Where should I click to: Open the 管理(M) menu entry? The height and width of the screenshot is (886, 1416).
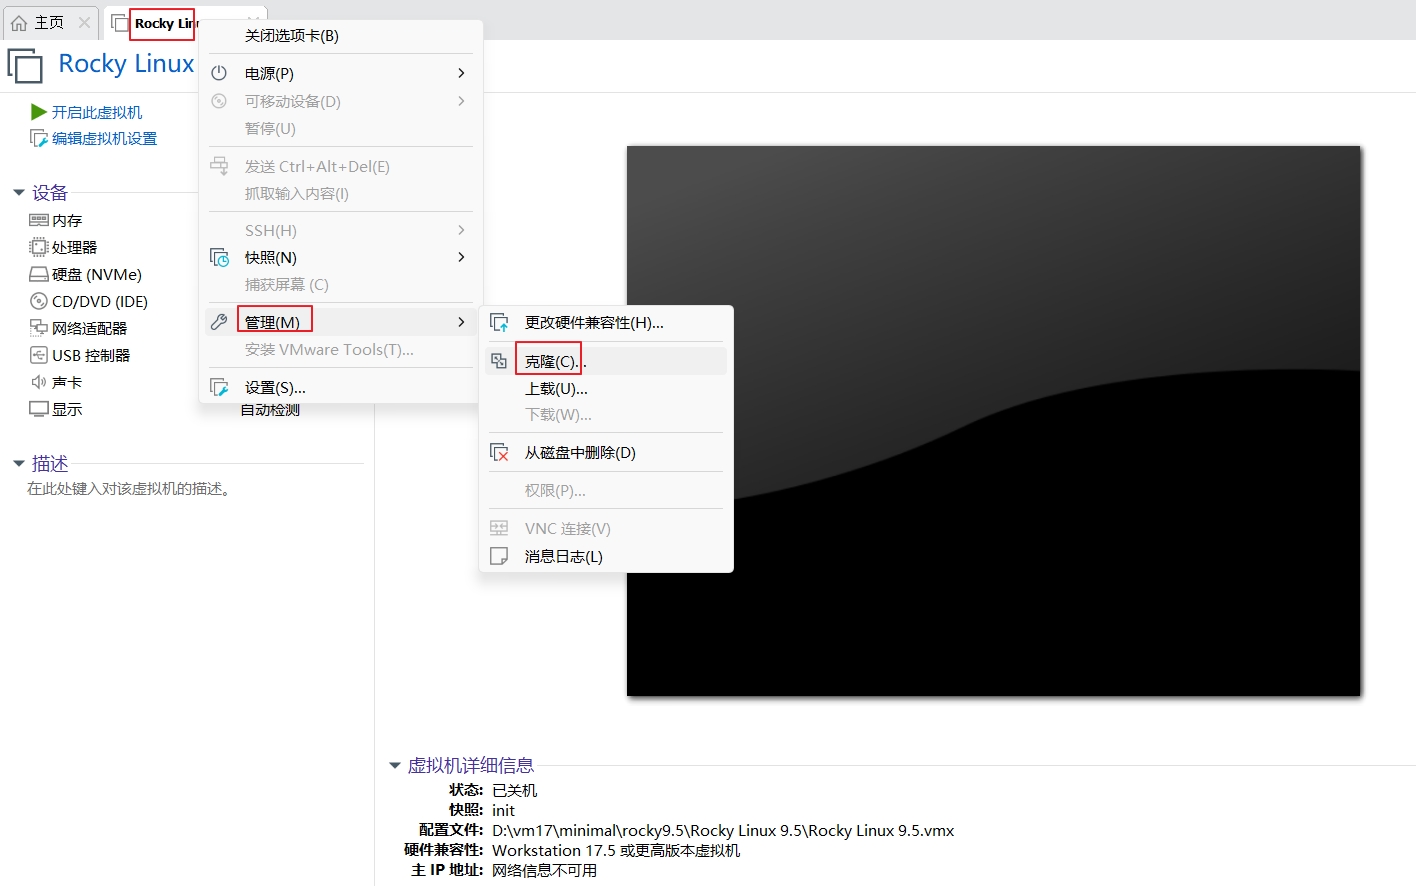coord(341,322)
